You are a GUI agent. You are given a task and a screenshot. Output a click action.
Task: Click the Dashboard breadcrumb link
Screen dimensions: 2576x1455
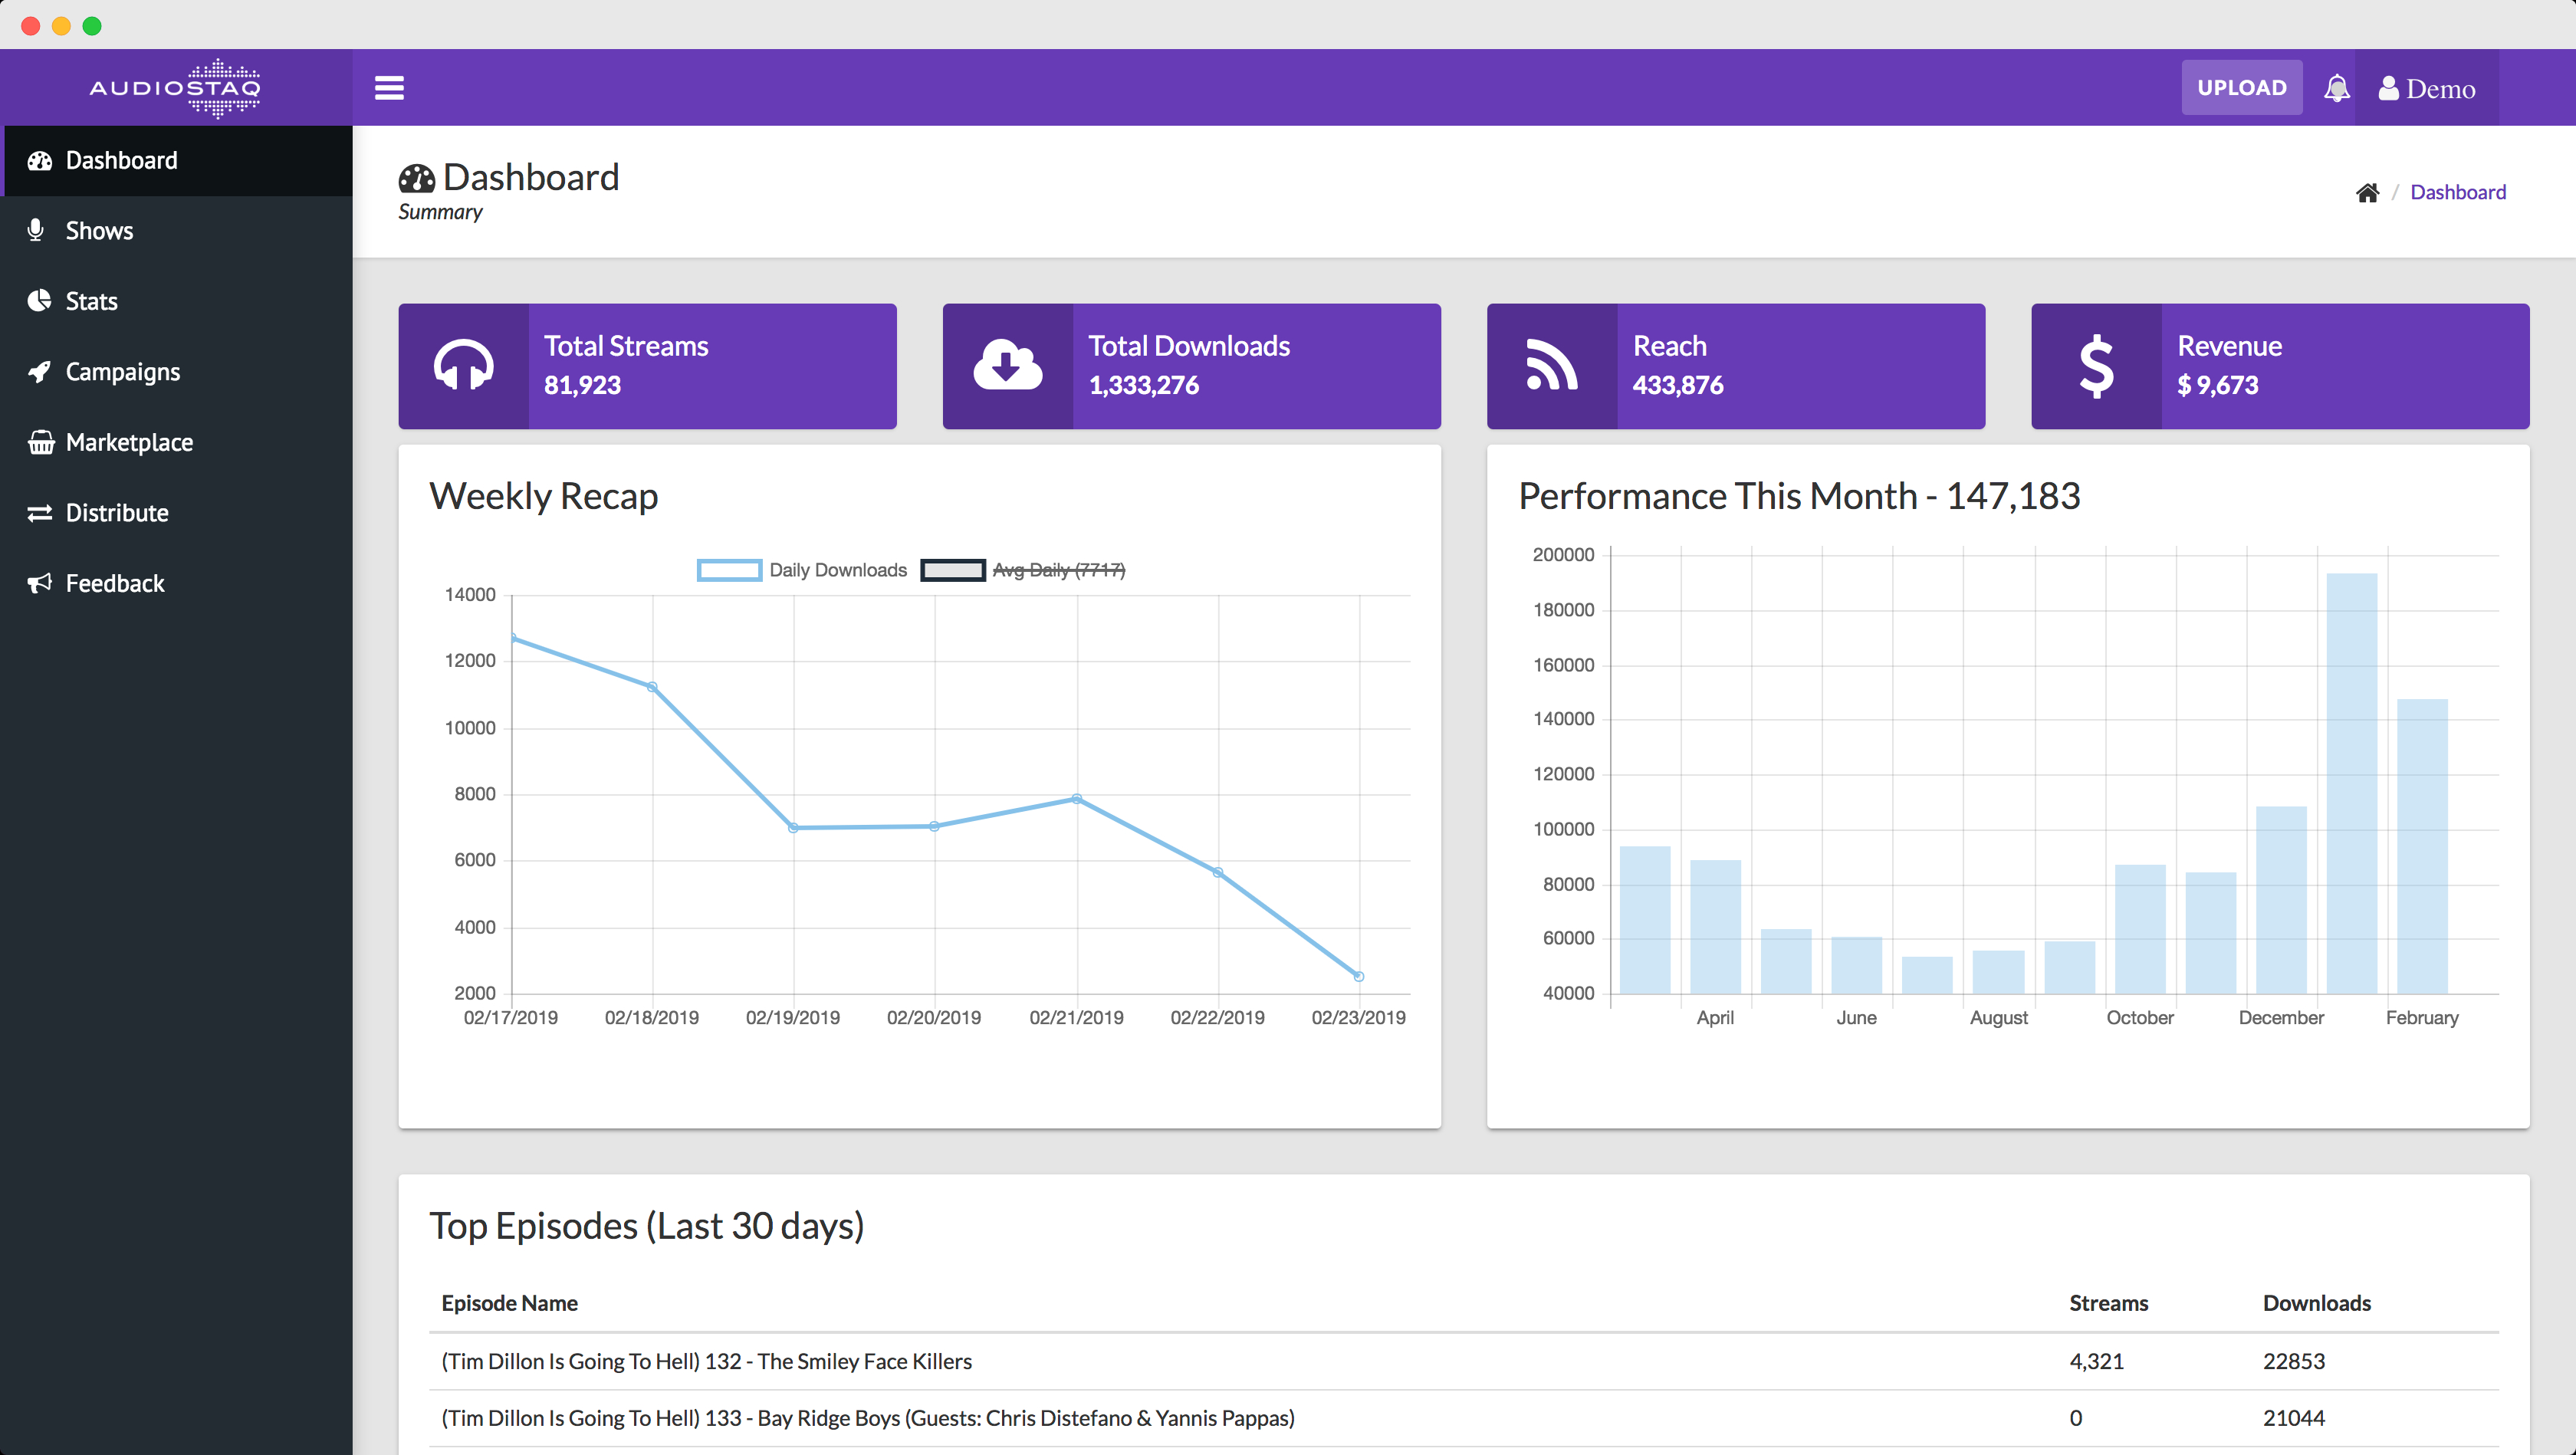2457,192
